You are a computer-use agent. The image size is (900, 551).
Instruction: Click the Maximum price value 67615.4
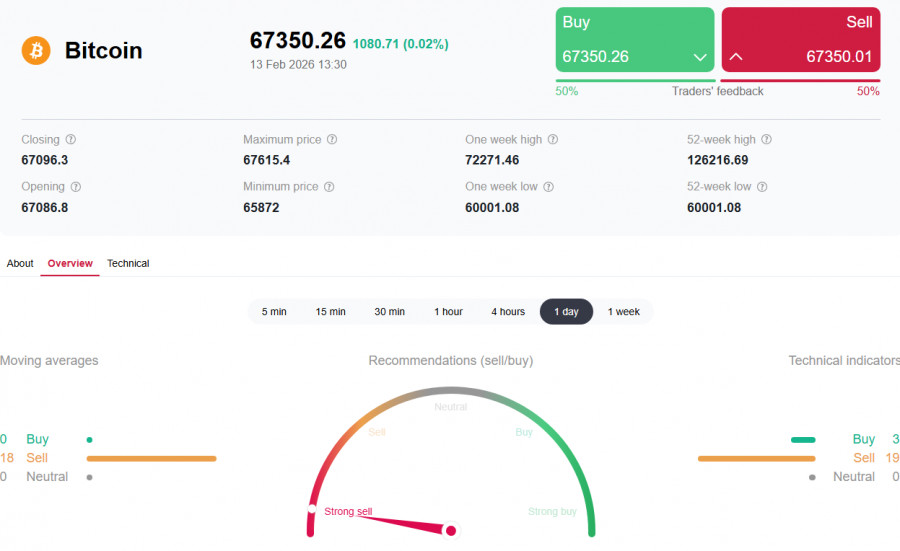pyautogui.click(x=266, y=160)
